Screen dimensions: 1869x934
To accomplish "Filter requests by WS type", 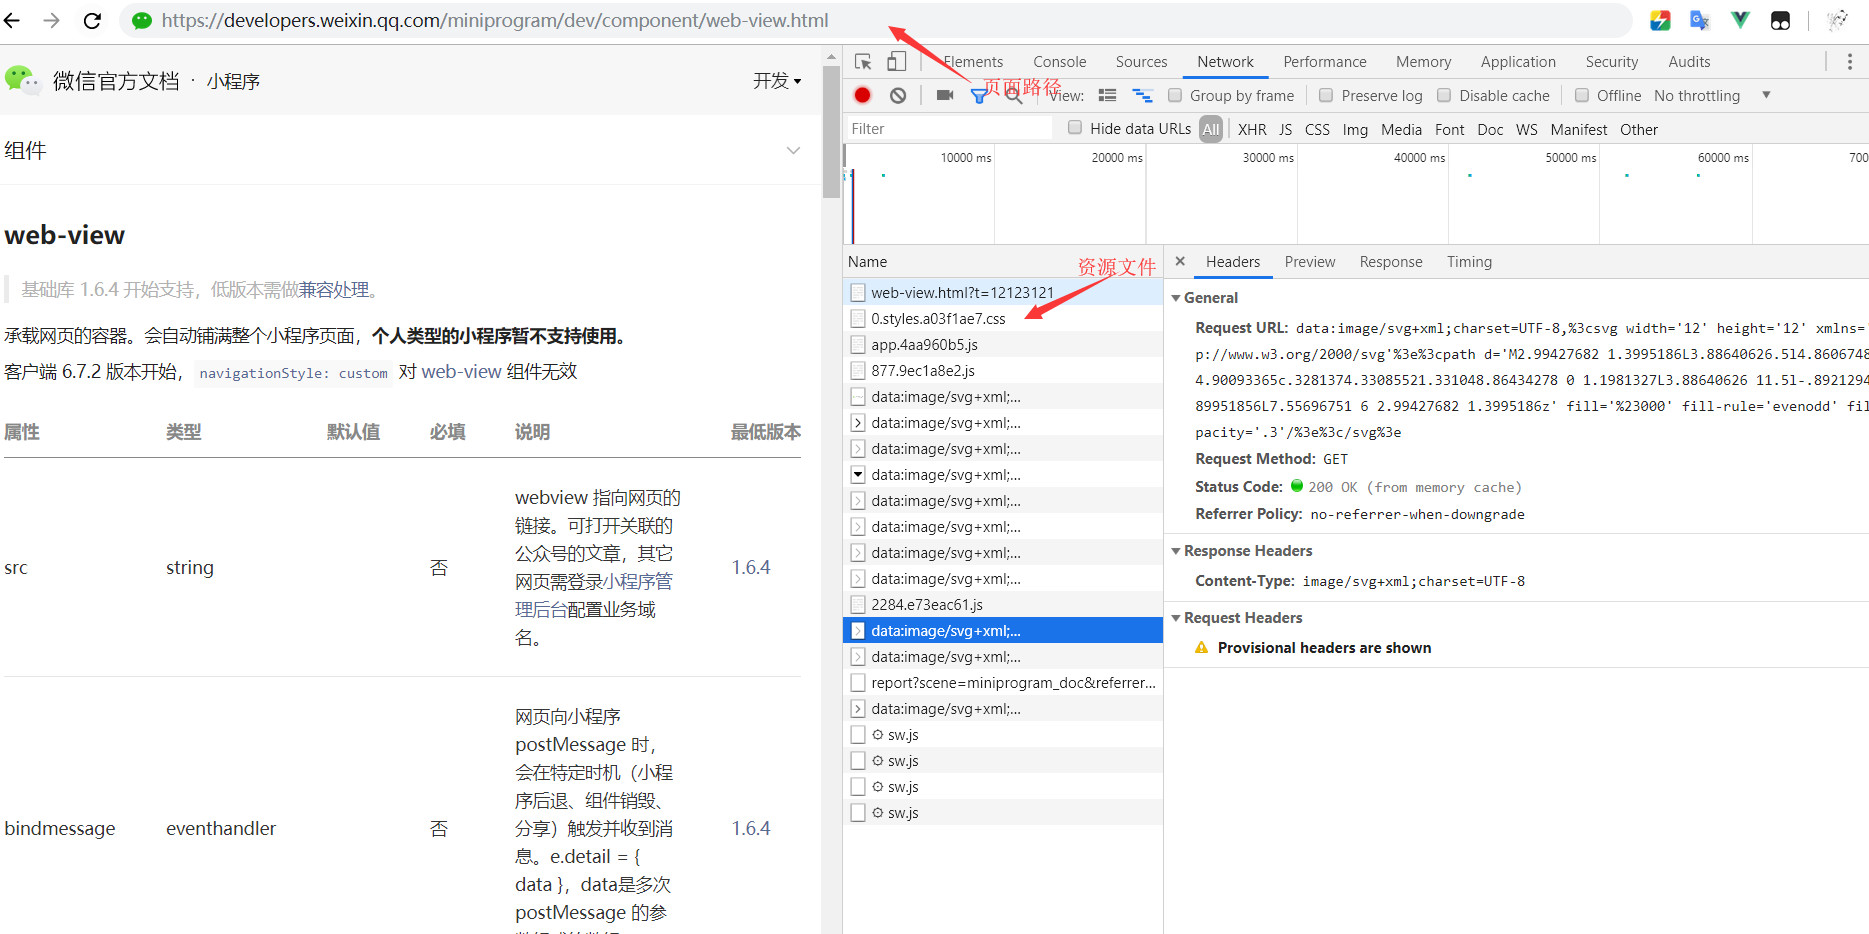I will point(1526,129).
